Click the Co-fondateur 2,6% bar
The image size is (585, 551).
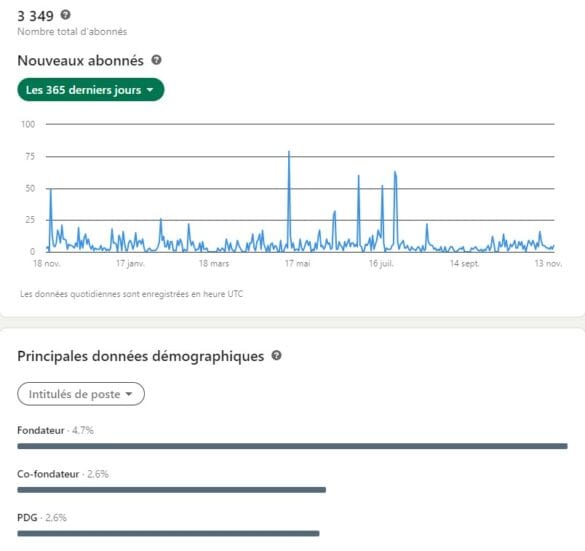tap(172, 489)
